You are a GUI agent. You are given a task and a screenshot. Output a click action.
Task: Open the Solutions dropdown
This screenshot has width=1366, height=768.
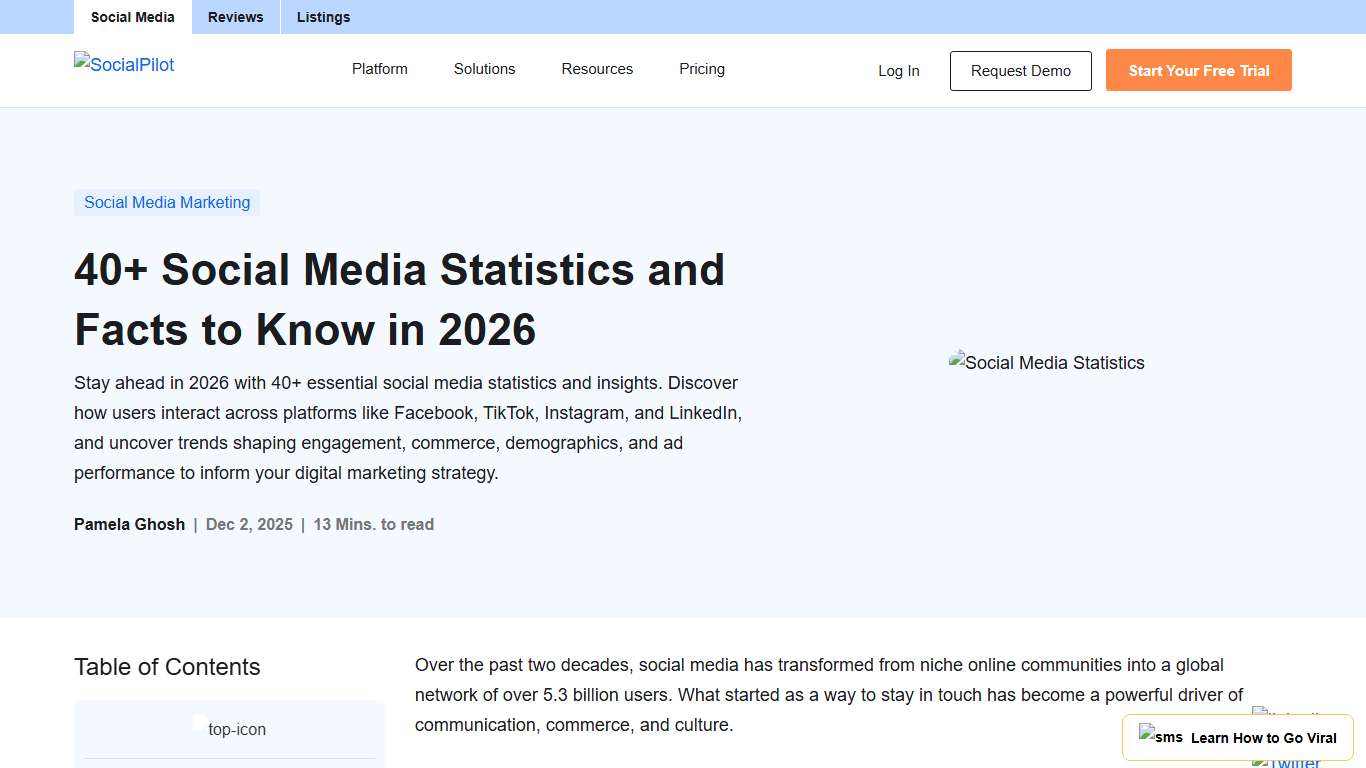(484, 69)
